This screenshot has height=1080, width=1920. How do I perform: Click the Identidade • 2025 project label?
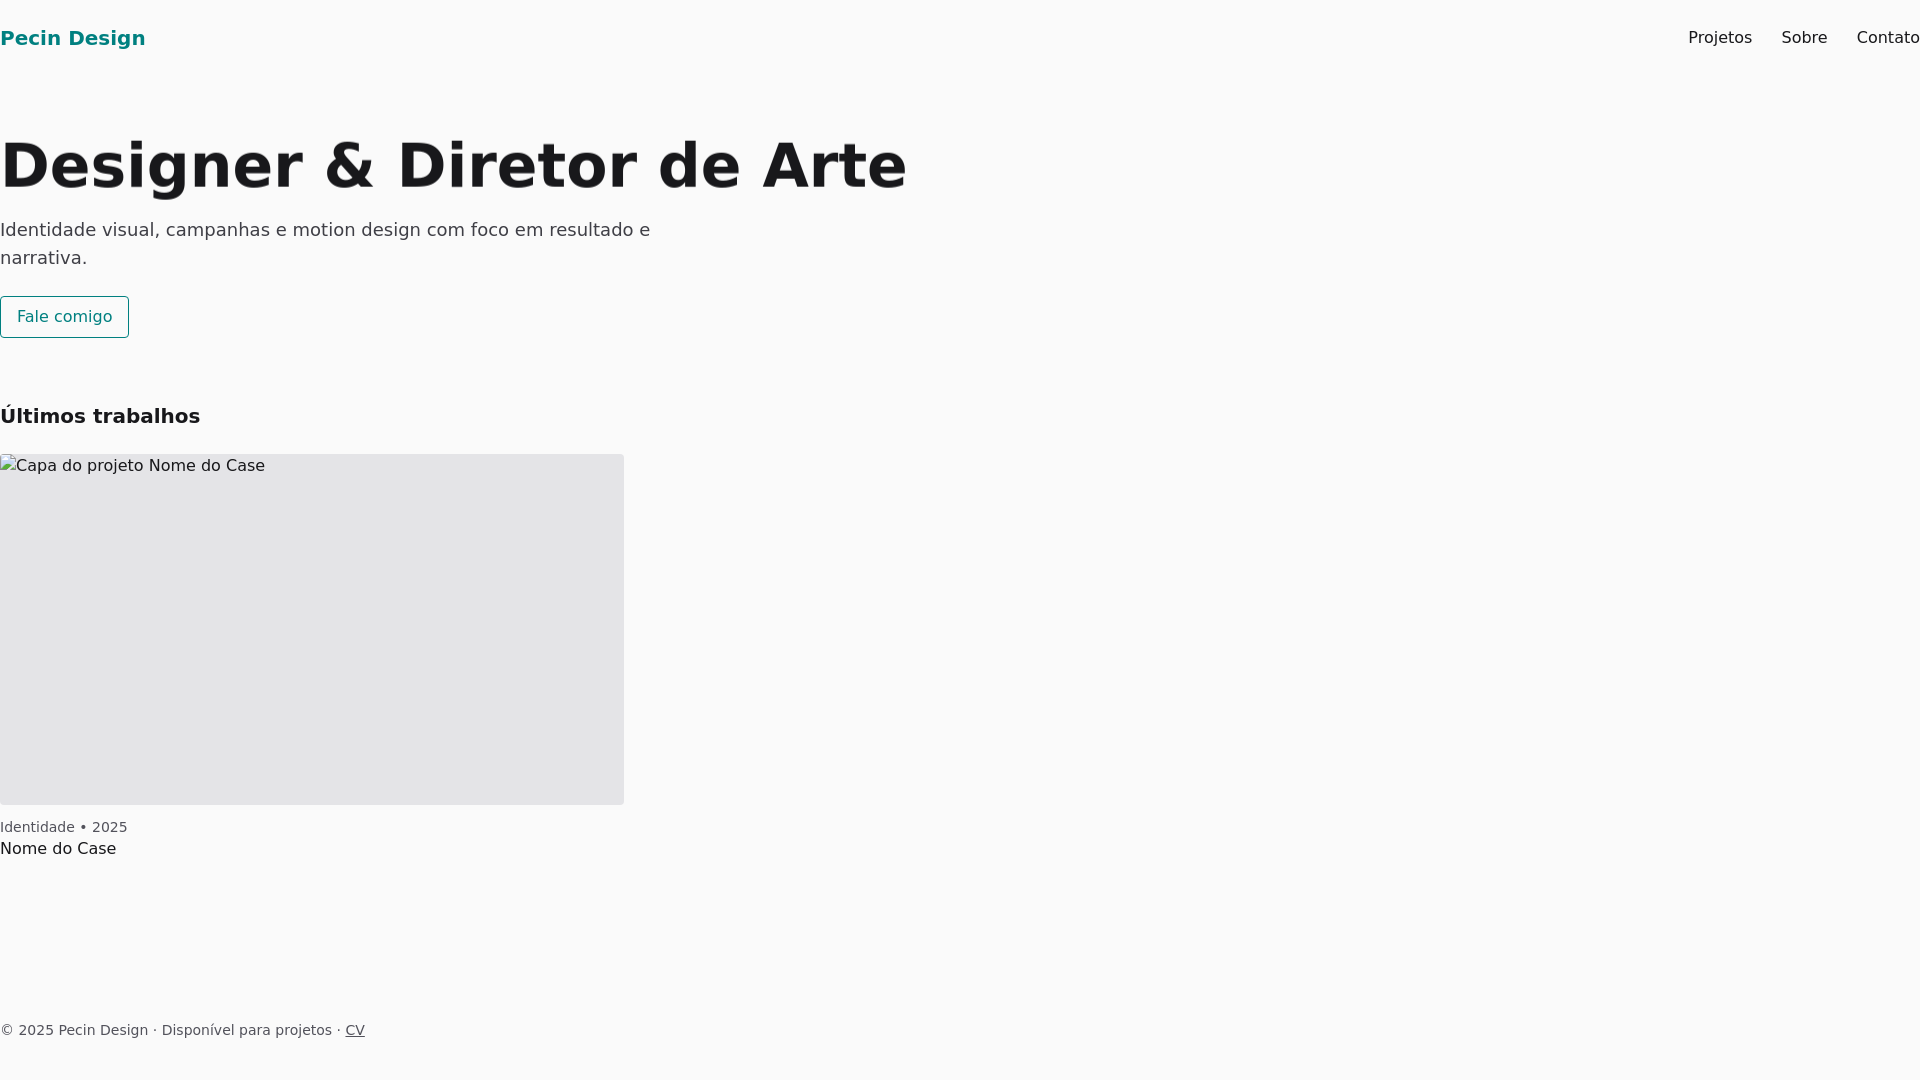64,827
